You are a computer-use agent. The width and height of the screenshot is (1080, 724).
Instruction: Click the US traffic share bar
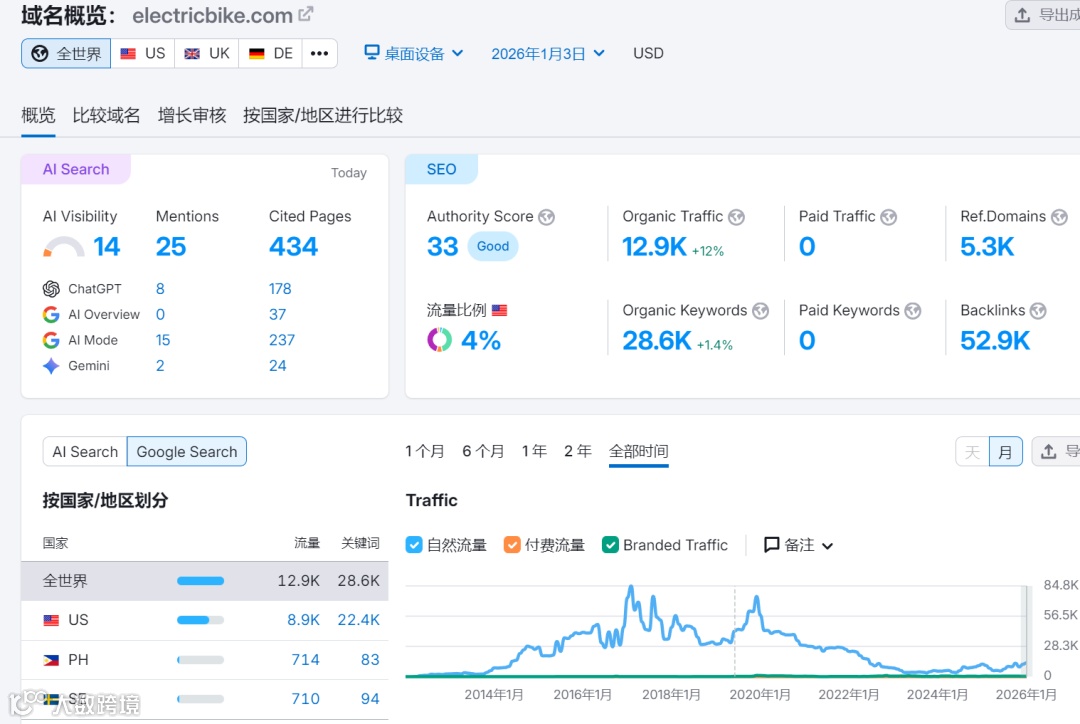pyautogui.click(x=200, y=620)
